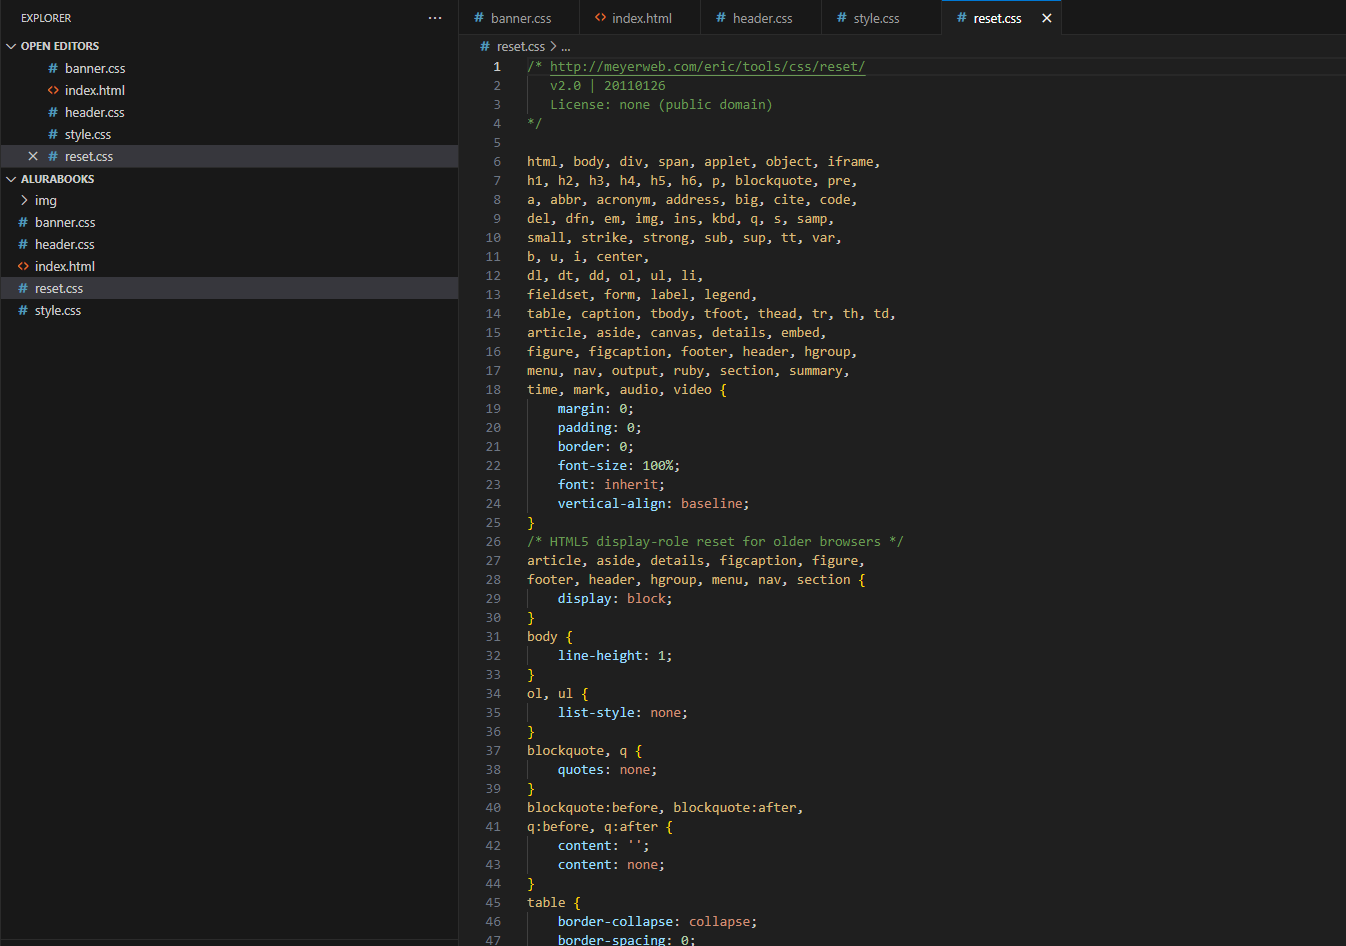Click CSS icon beside style.css in ALURABOOKS tree
1346x946 pixels.
point(23,310)
